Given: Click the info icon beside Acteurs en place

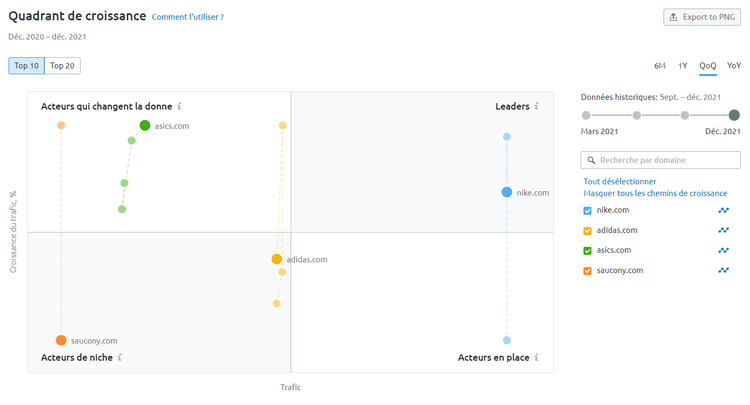Looking at the screenshot, I should pos(536,357).
